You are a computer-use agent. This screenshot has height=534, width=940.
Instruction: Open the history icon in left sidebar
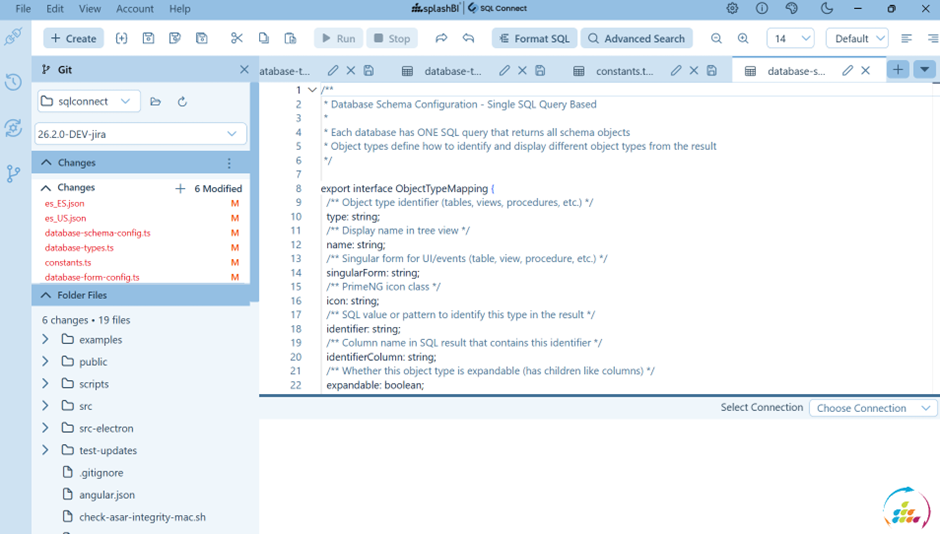coord(13,82)
